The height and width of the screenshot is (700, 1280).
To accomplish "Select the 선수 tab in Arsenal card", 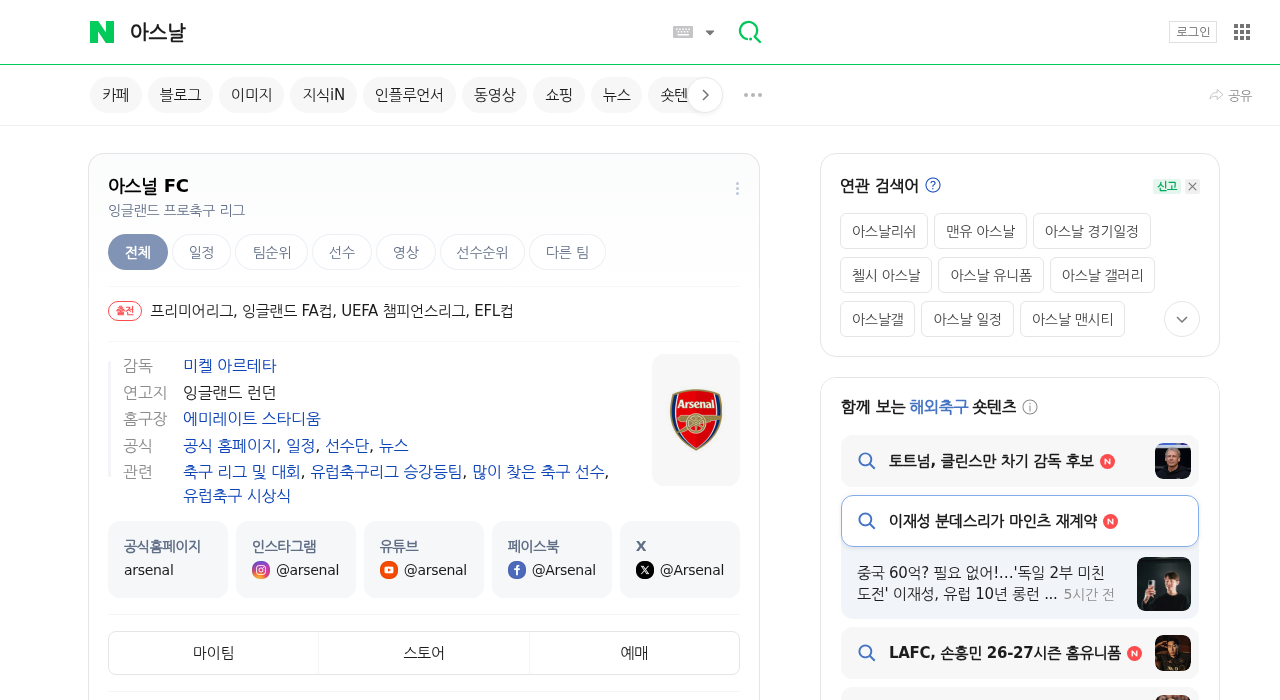I will 341,252.
